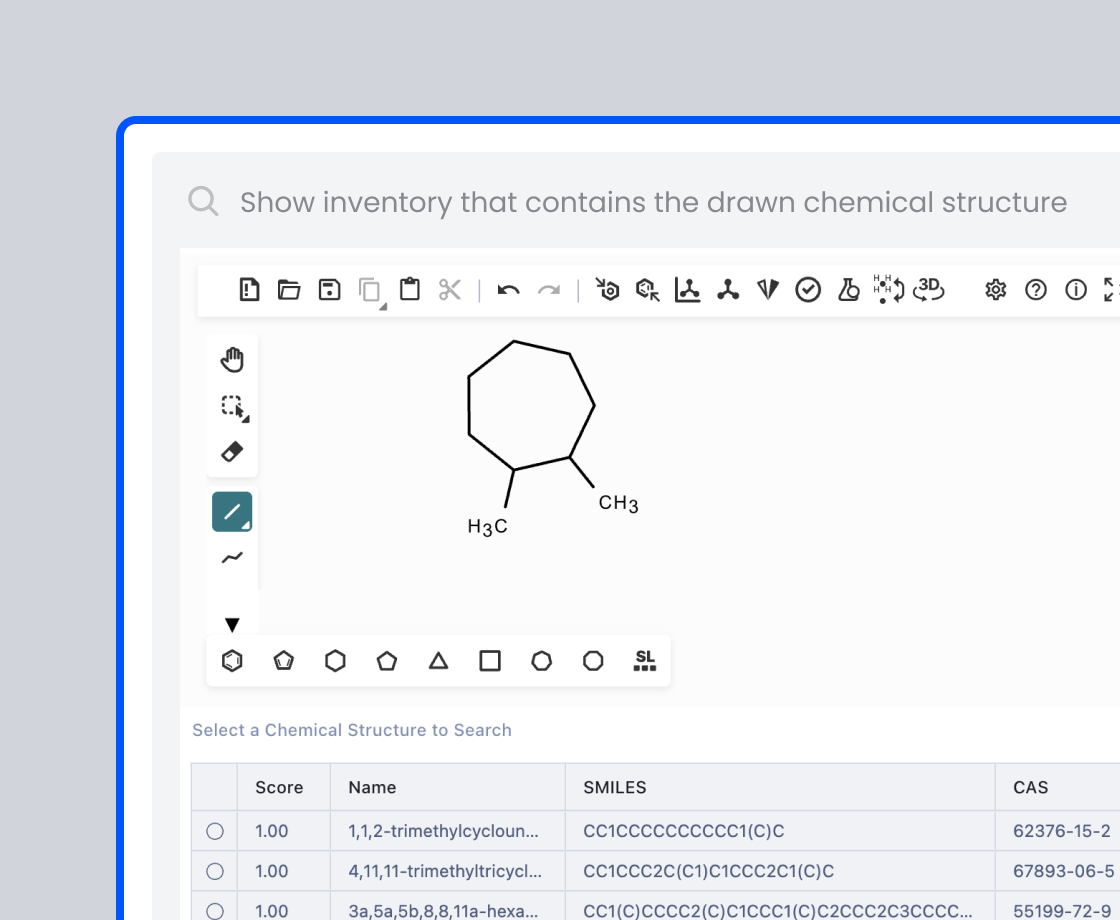Click the 'Select a Chemical Structure to Search' text
Image resolution: width=1120 pixels, height=920 pixels.
tap(351, 730)
